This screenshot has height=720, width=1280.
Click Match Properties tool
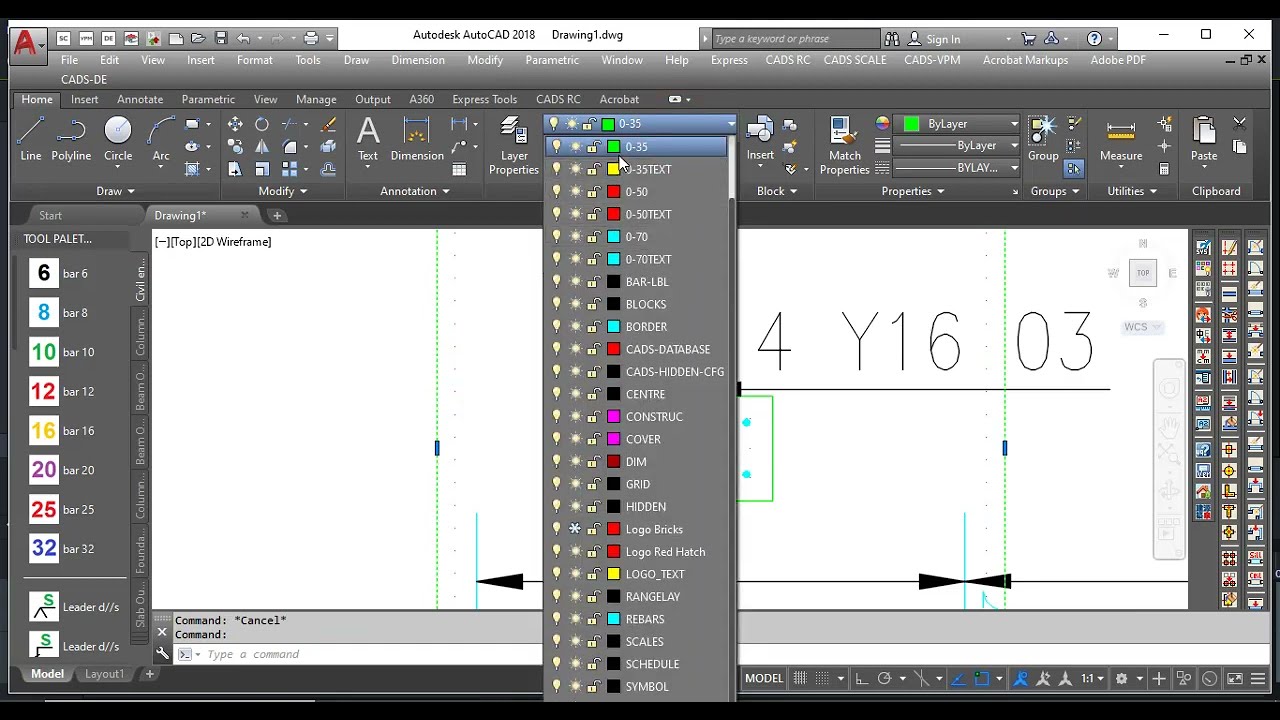pyautogui.click(x=845, y=146)
